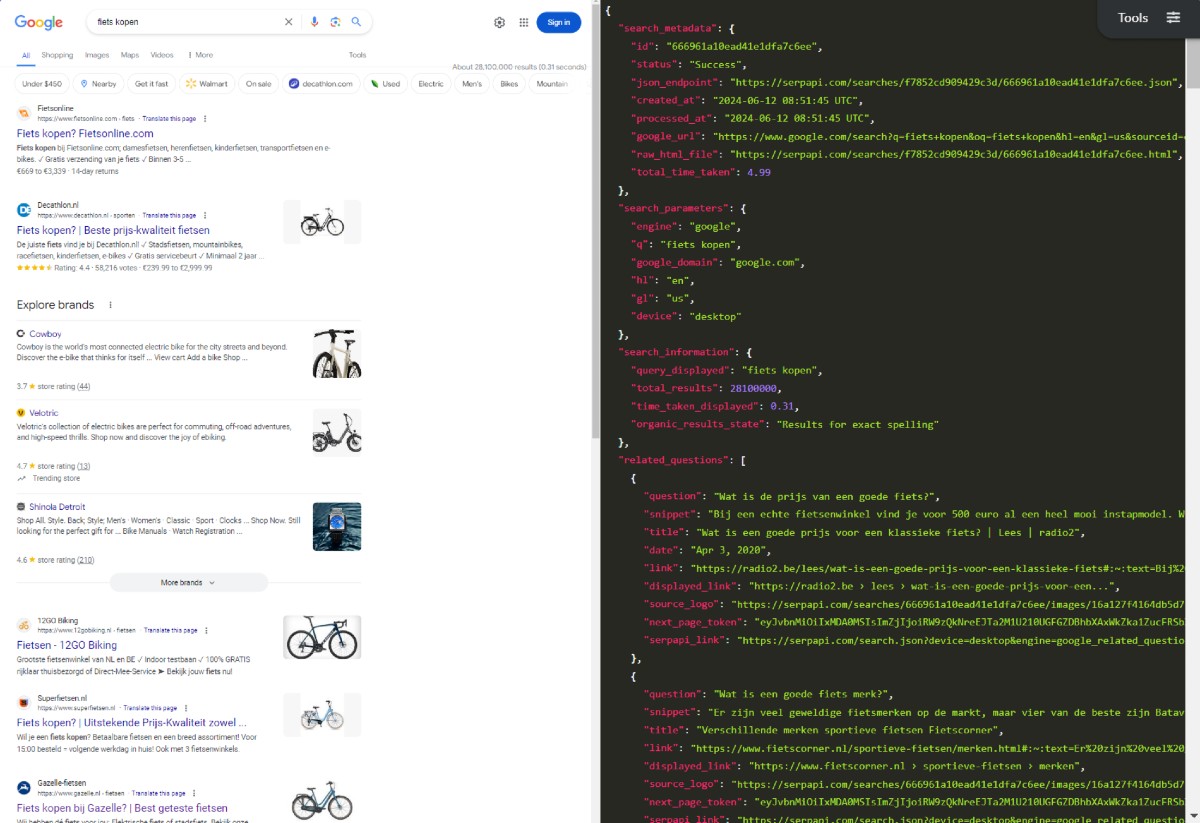Screen dimensions: 1200x823
Task: Open the three-dot menu for Fietsonline result
Action: [x=205, y=118]
